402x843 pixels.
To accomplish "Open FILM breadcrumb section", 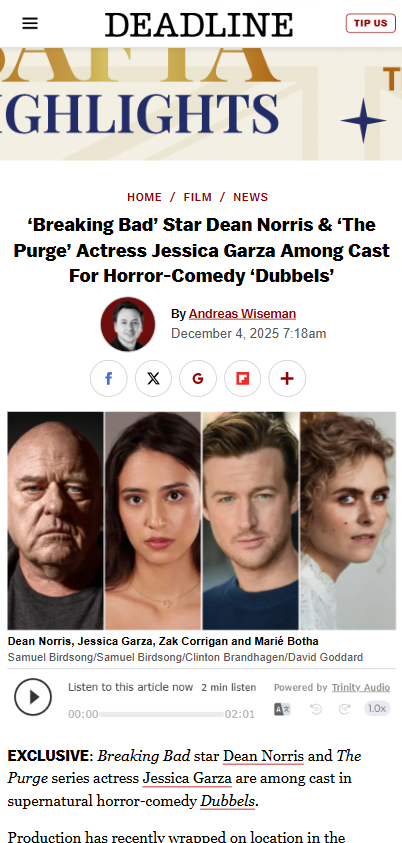I will [x=198, y=197].
